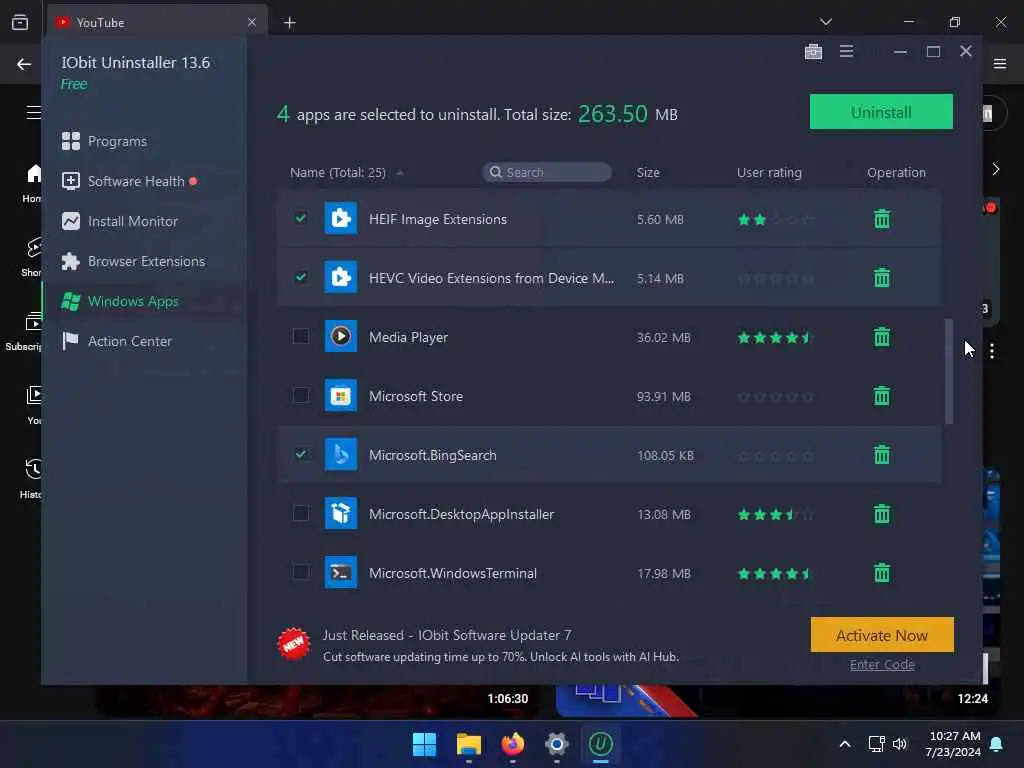Click the Microsoft Store app icon
1024x768 pixels.
[x=341, y=395]
